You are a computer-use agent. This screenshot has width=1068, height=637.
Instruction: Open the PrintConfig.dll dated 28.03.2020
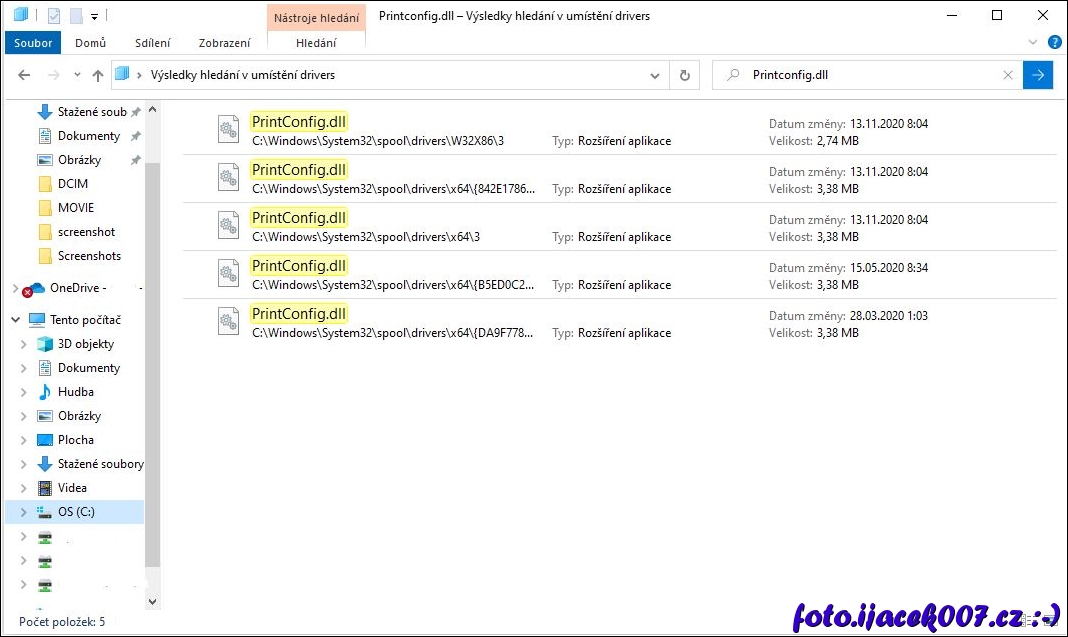point(299,314)
